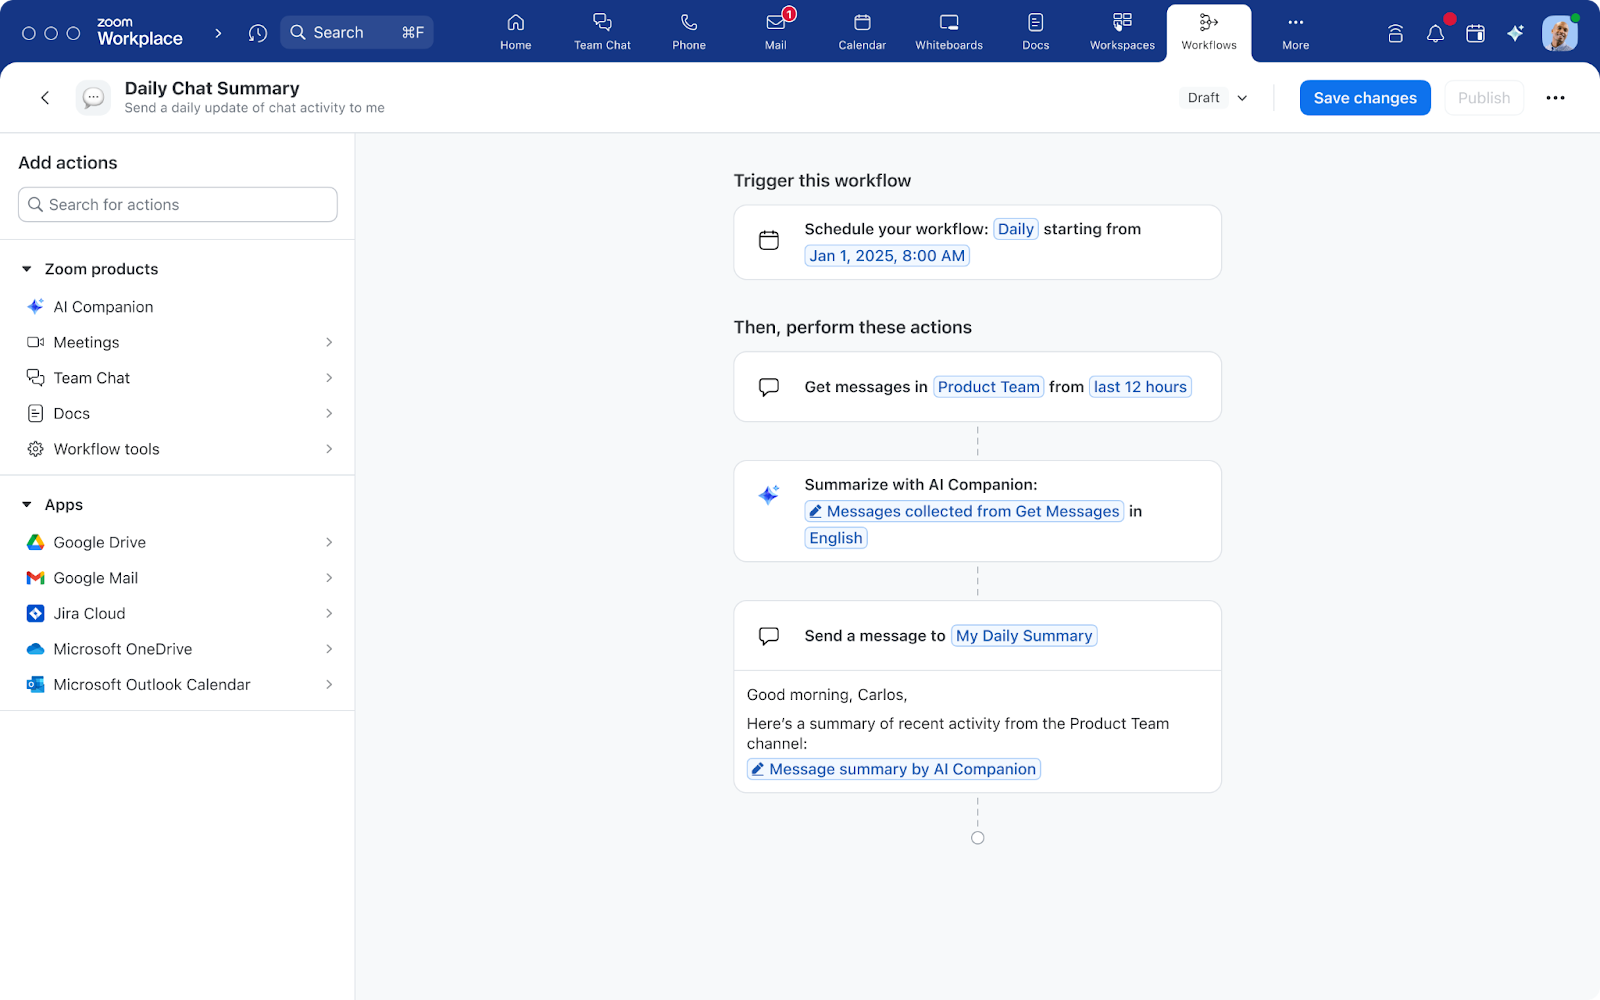Open the Team Chat nav icon
1600x1000 pixels.
point(602,32)
